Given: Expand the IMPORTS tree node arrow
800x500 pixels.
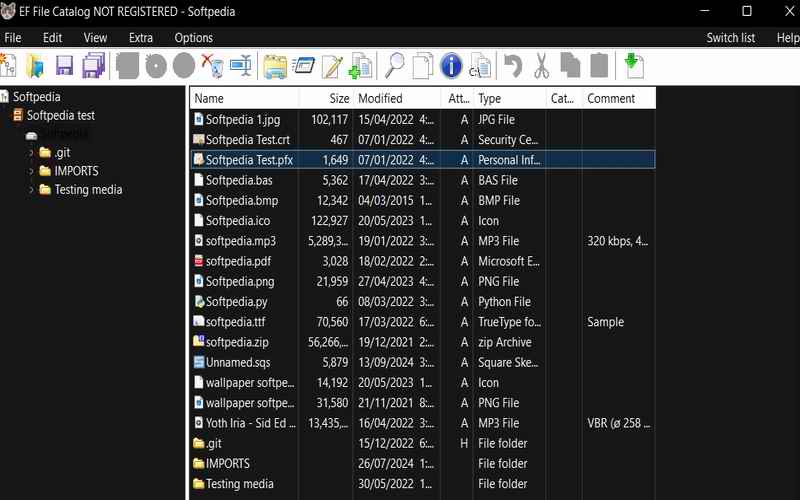Looking at the screenshot, I should point(31,171).
